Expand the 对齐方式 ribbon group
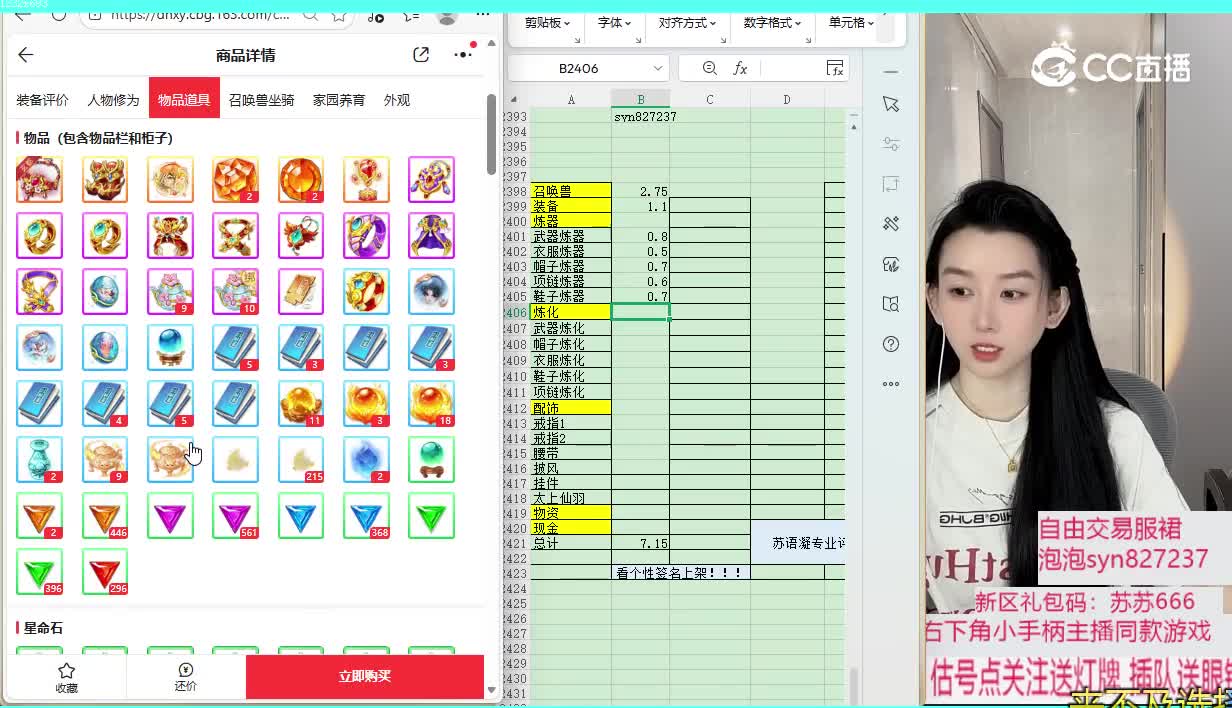The height and width of the screenshot is (708, 1232). pos(686,22)
